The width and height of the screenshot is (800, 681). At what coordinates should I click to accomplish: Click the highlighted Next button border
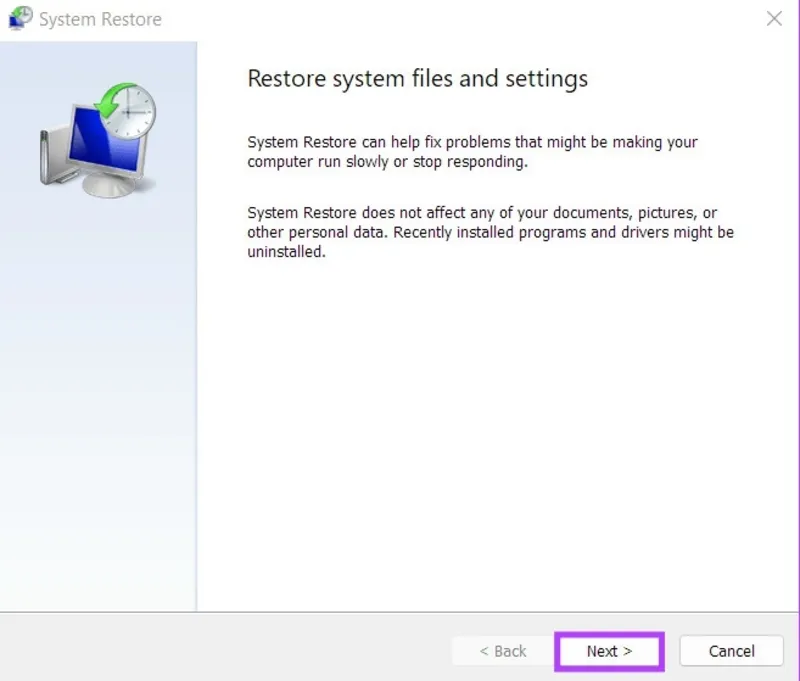(609, 633)
